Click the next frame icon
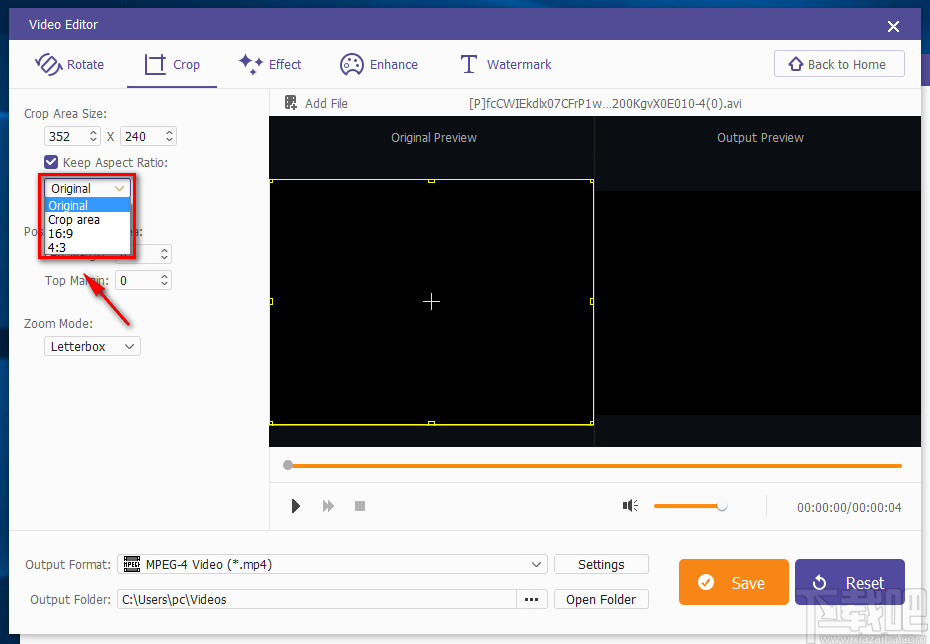Viewport: 930px width, 644px height. click(x=328, y=506)
